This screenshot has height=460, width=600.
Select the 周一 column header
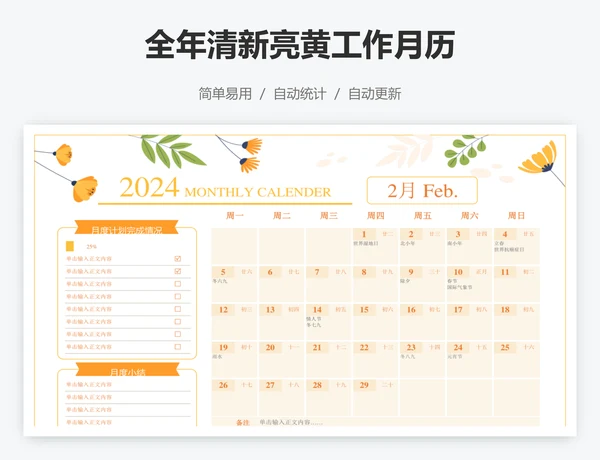(235, 216)
